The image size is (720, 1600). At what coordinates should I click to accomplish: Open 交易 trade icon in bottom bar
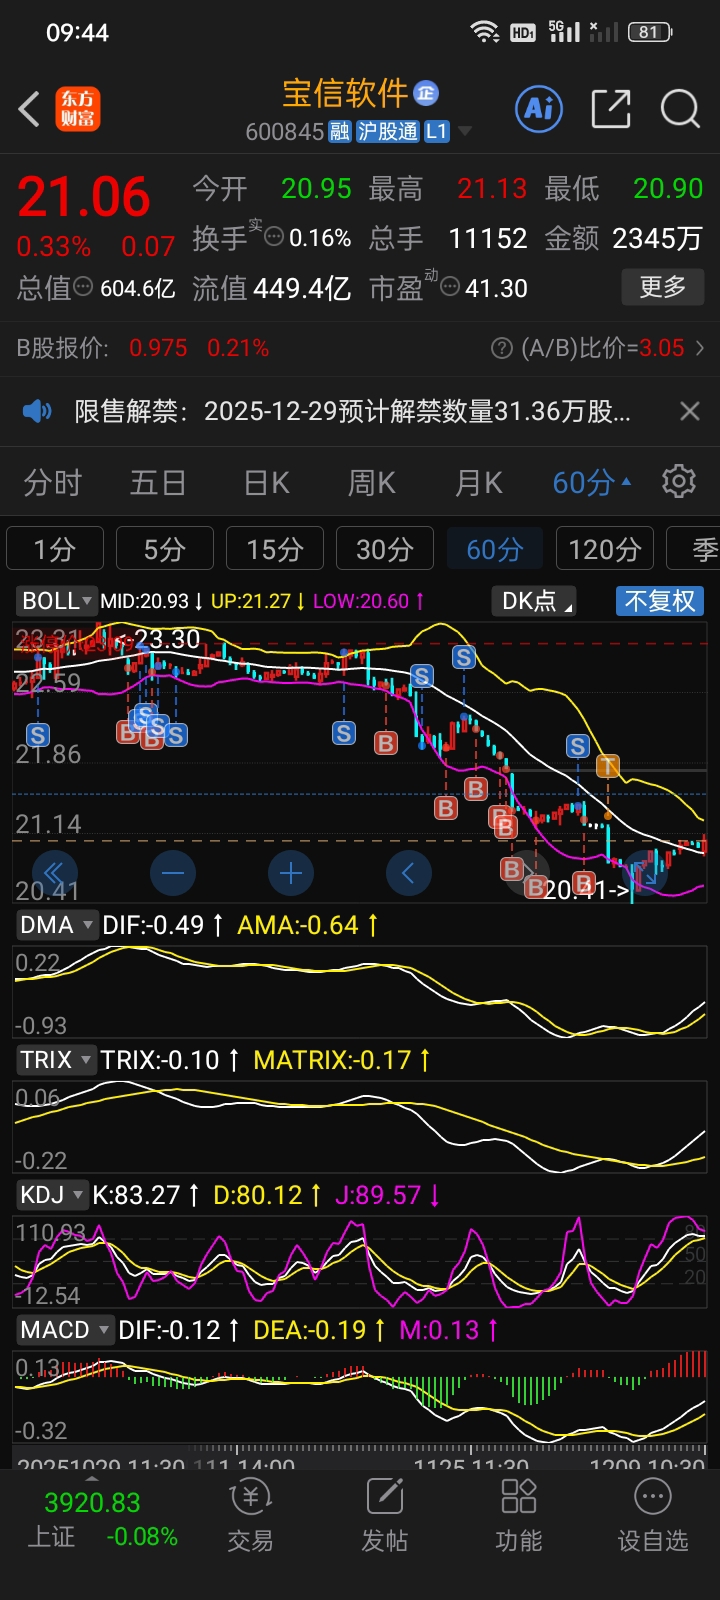[250, 1517]
